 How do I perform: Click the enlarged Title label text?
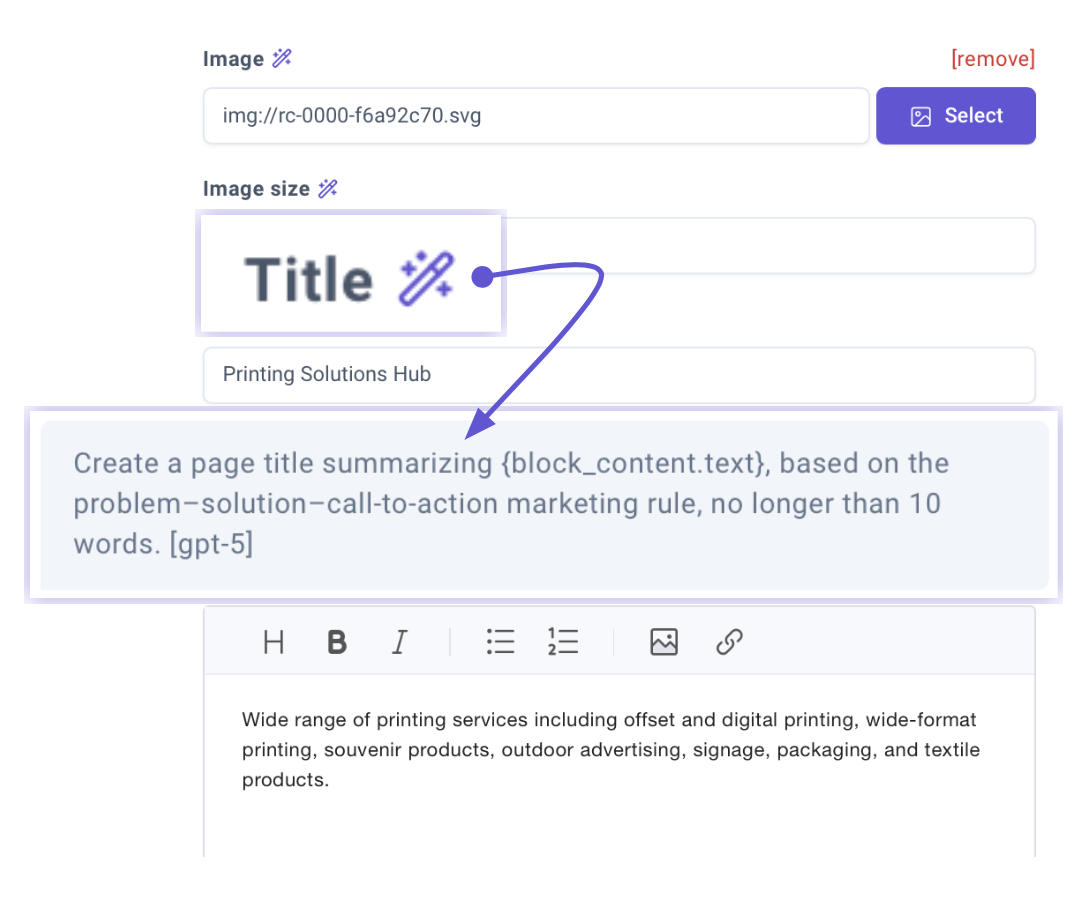click(x=308, y=278)
